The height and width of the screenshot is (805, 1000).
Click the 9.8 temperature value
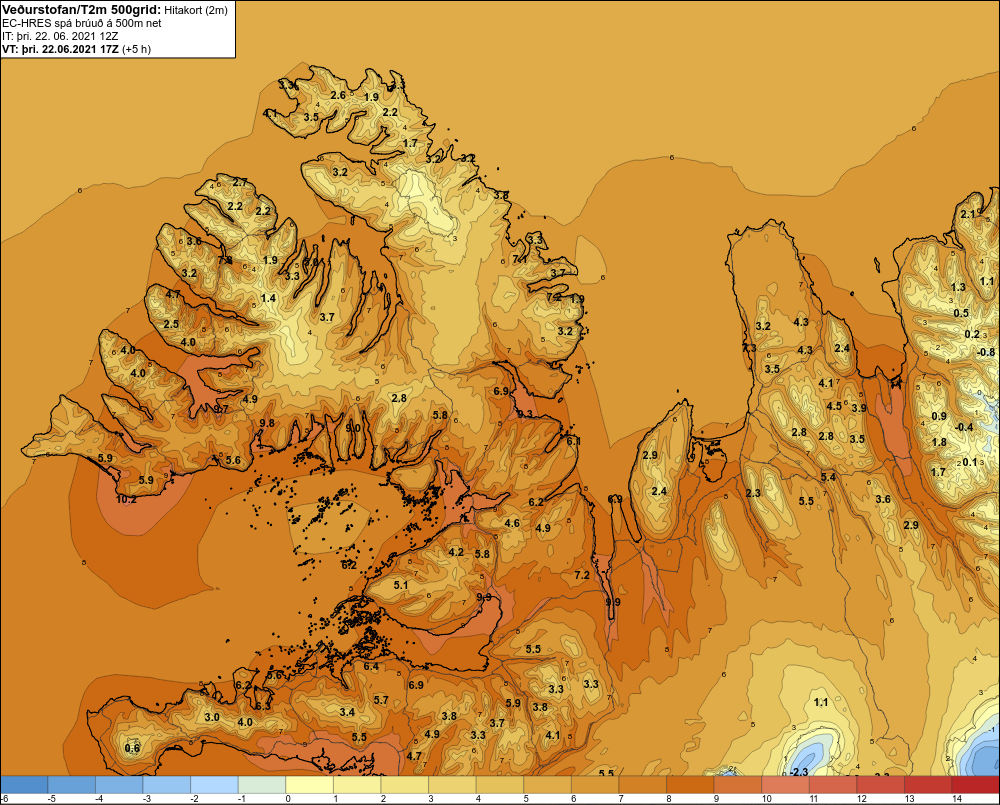pos(267,423)
